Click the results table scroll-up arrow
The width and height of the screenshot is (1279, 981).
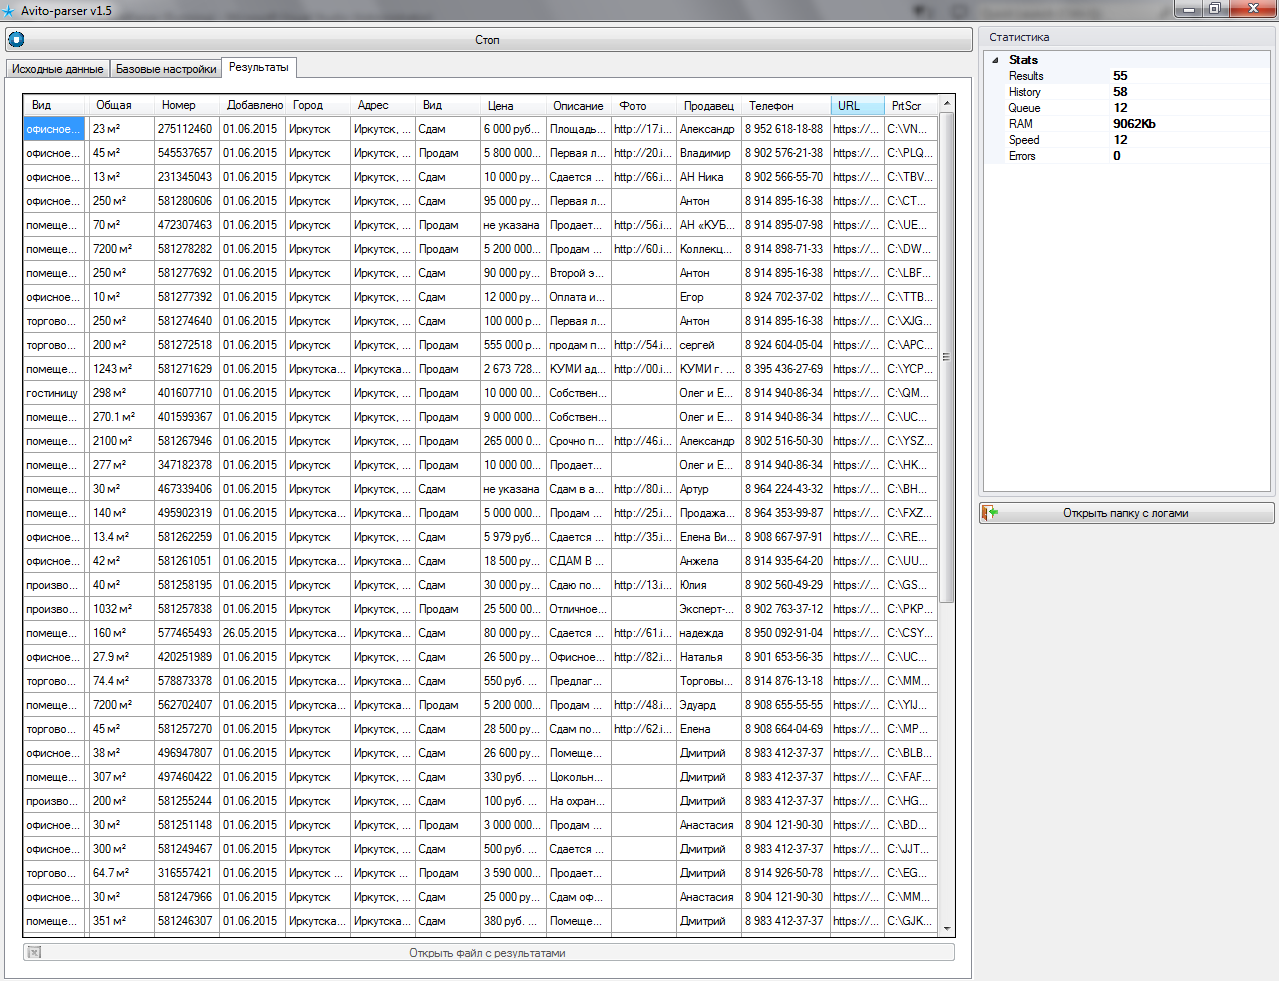point(947,104)
